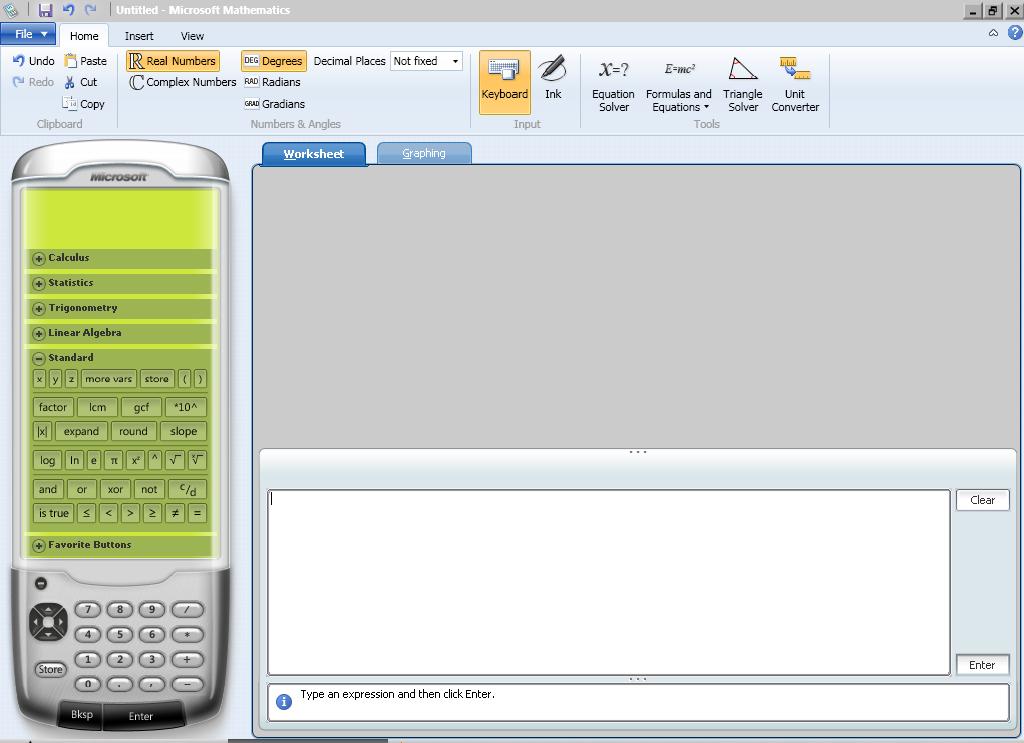Click the store button in Standard group
Screen dimensions: 1024x743
(157, 379)
